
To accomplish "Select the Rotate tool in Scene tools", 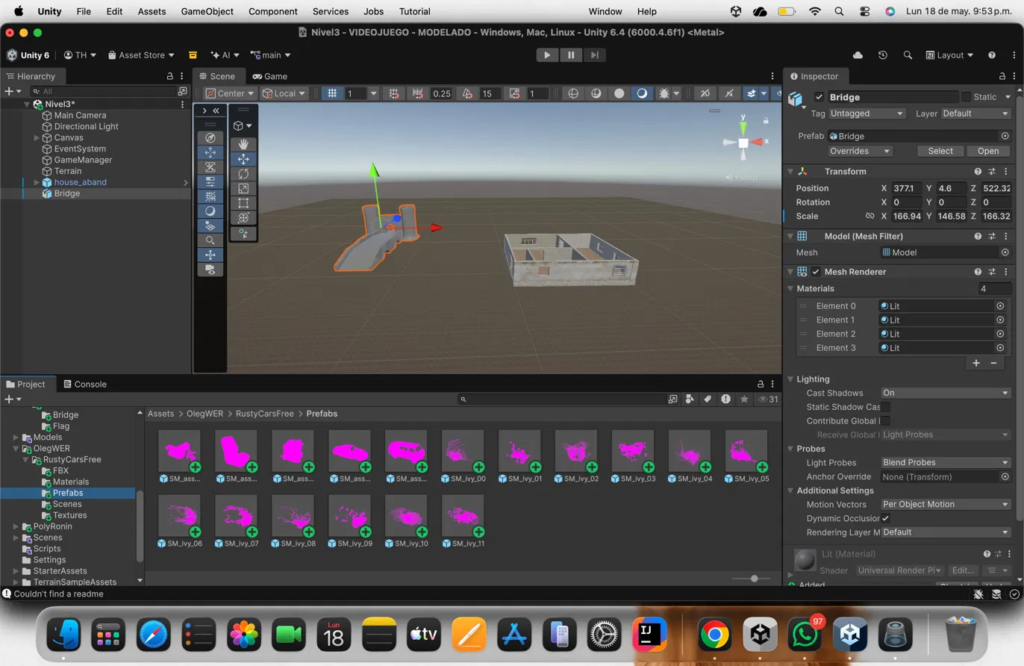I will click(x=244, y=174).
